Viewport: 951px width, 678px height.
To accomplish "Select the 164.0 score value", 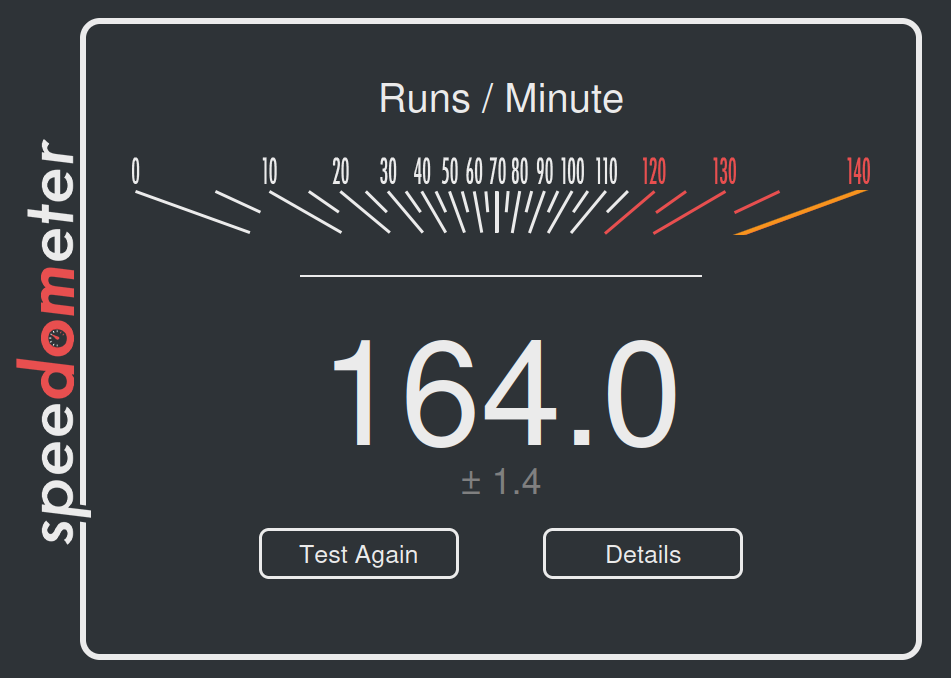I will 503,394.
